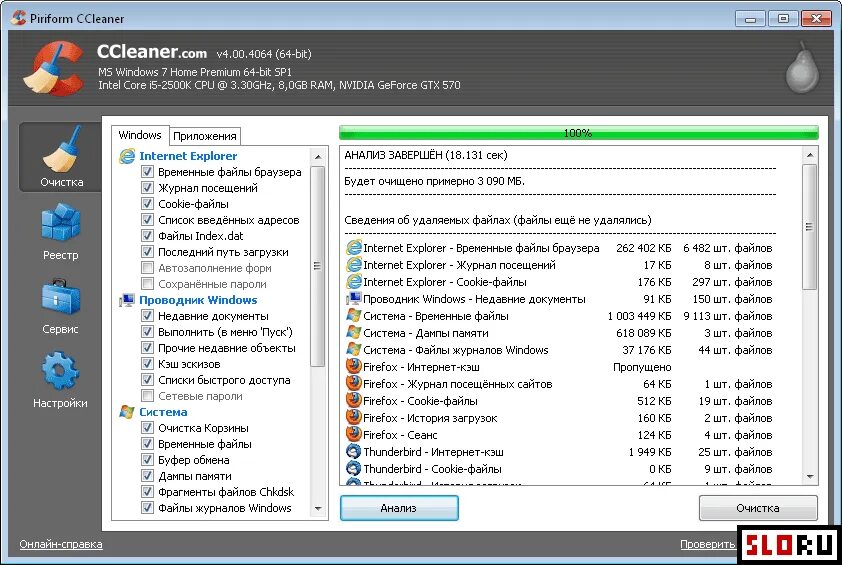Screen dimensions: 842x565
Task: Enable Сохранённые пароли checkbox
Action: pyautogui.click(x=147, y=284)
